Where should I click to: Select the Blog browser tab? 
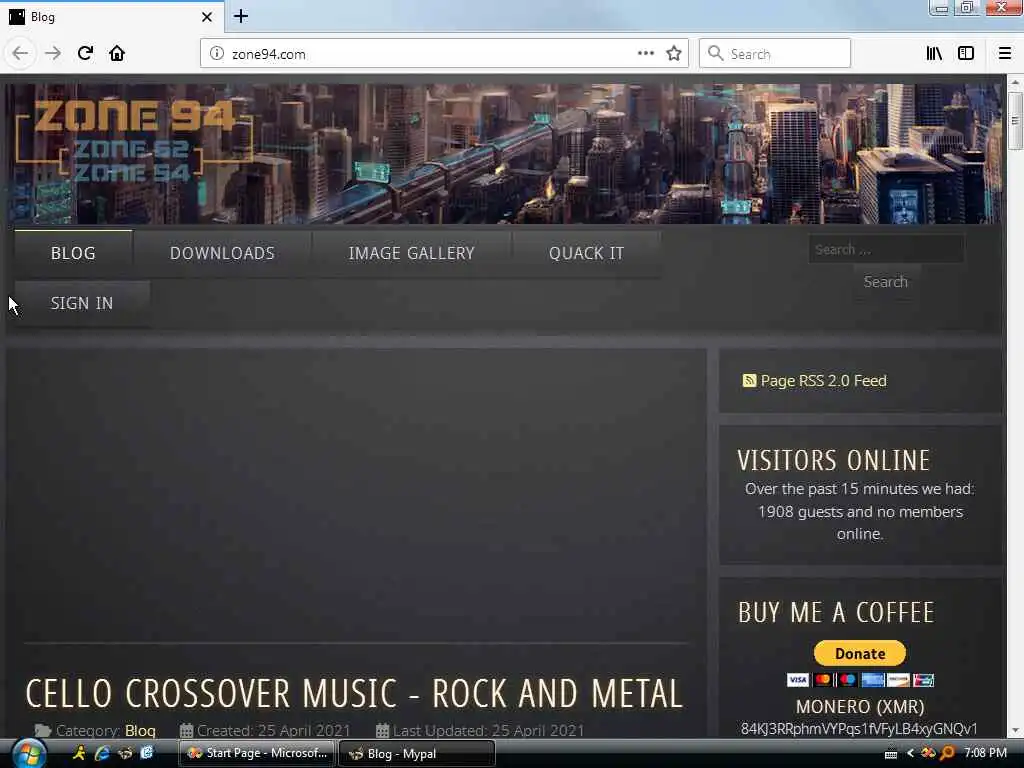(111, 17)
